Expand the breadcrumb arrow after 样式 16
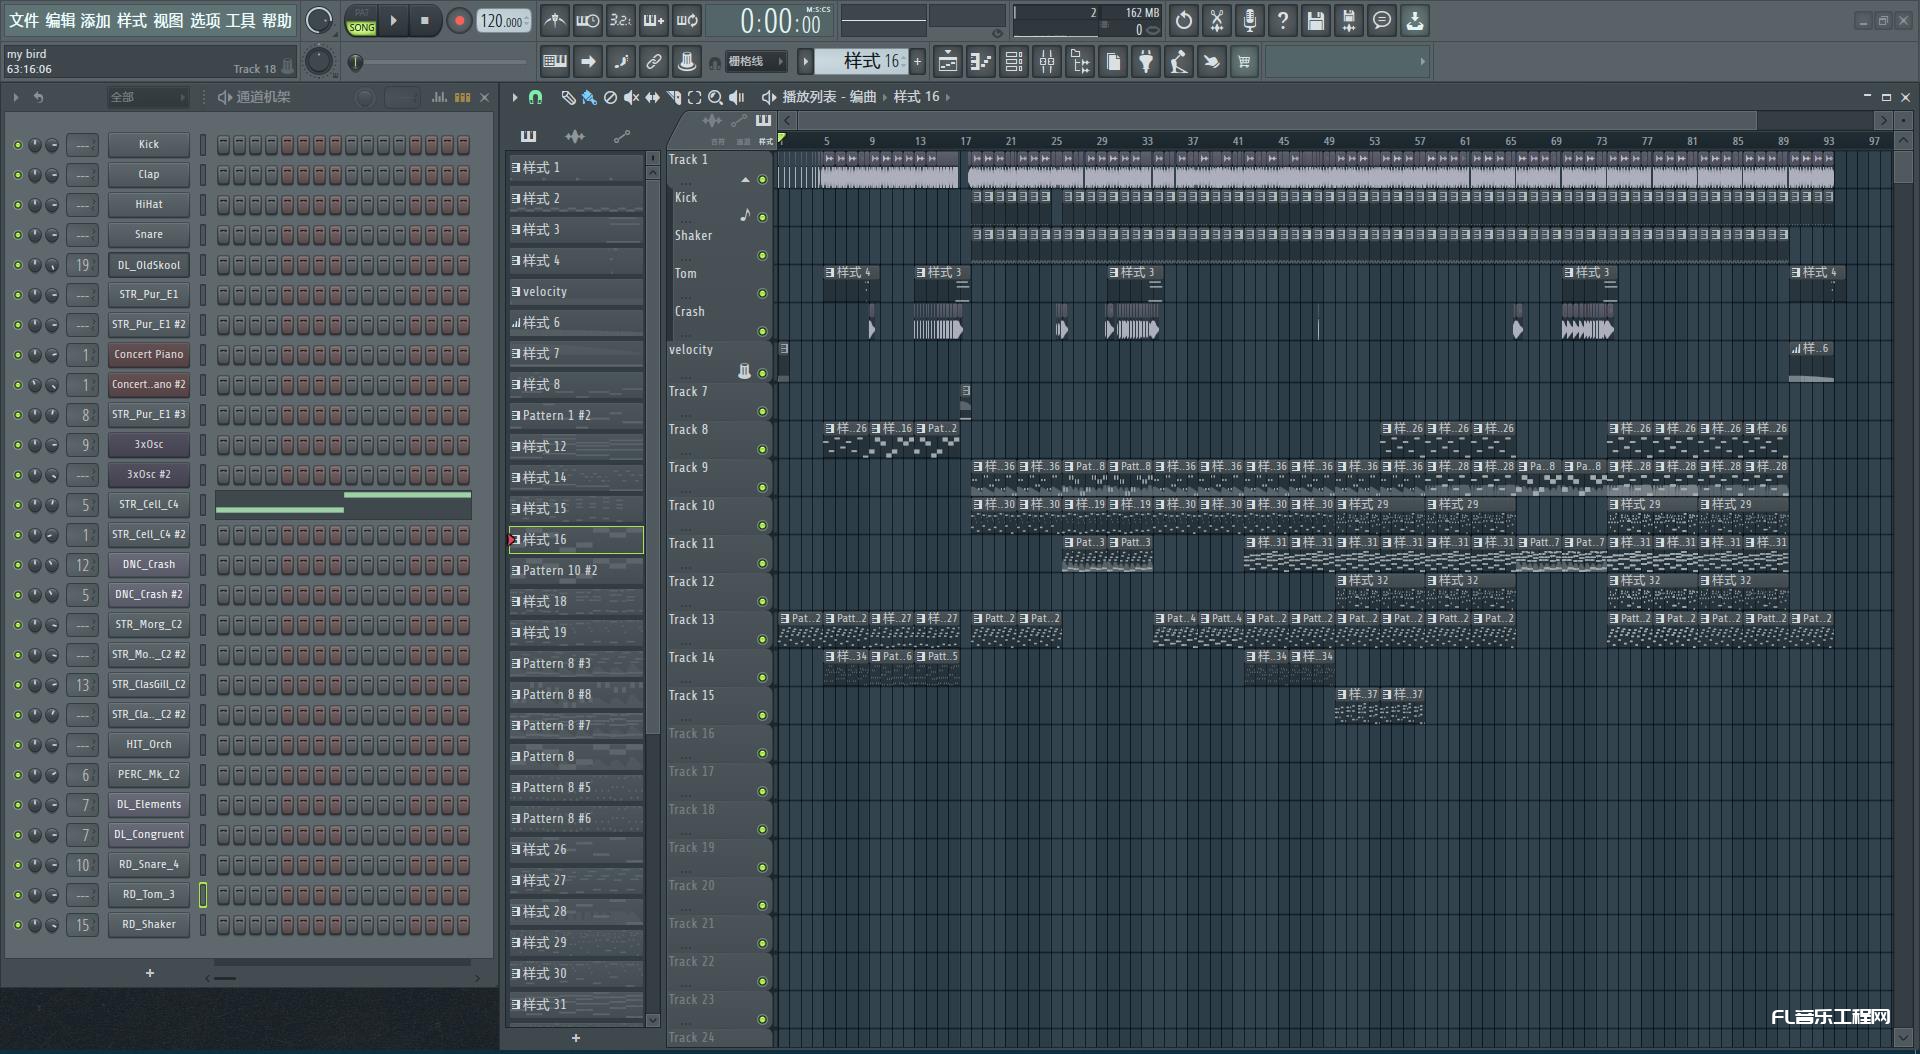1920x1054 pixels. [947, 97]
